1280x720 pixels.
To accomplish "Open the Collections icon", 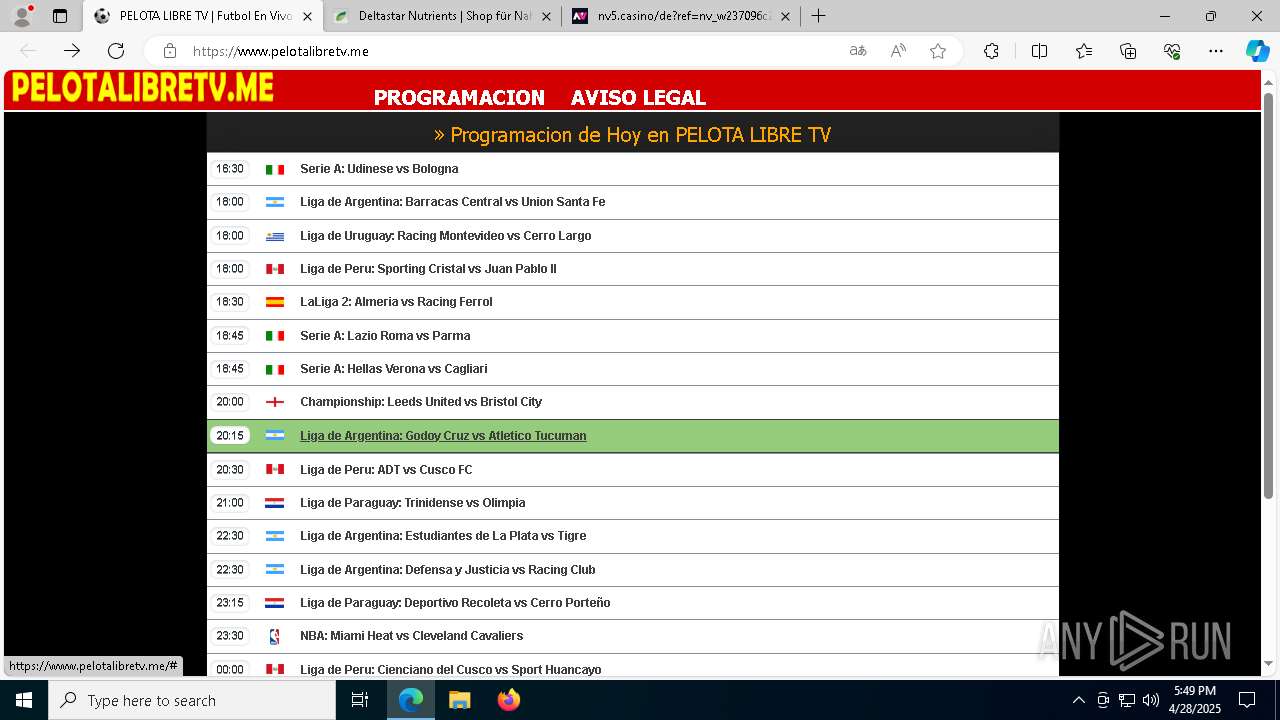I will pos(1128,51).
